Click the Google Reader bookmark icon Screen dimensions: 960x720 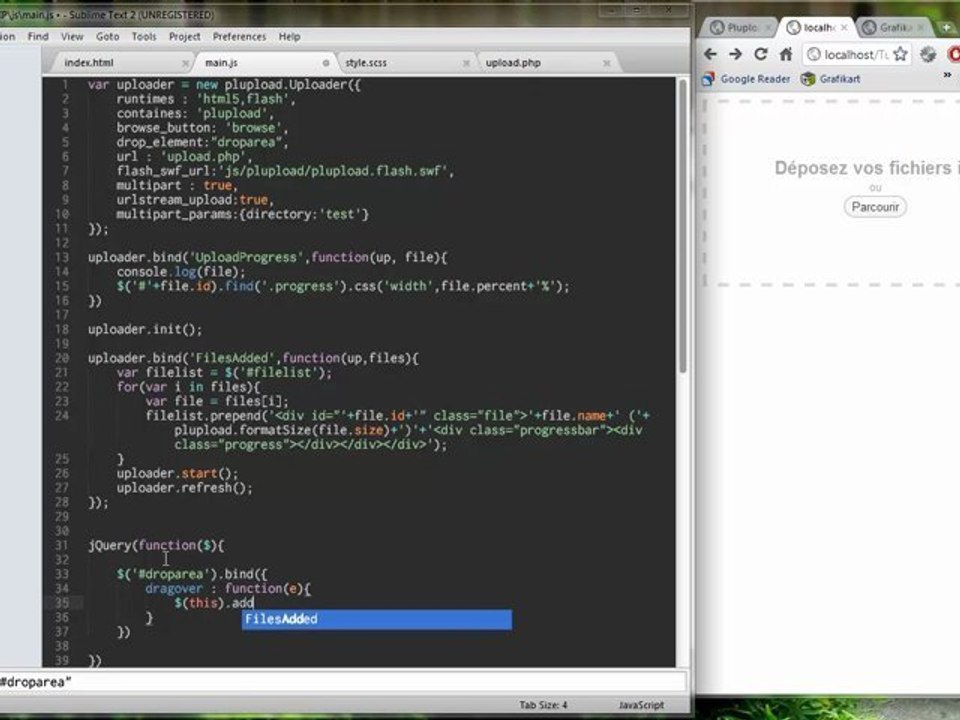(708, 79)
